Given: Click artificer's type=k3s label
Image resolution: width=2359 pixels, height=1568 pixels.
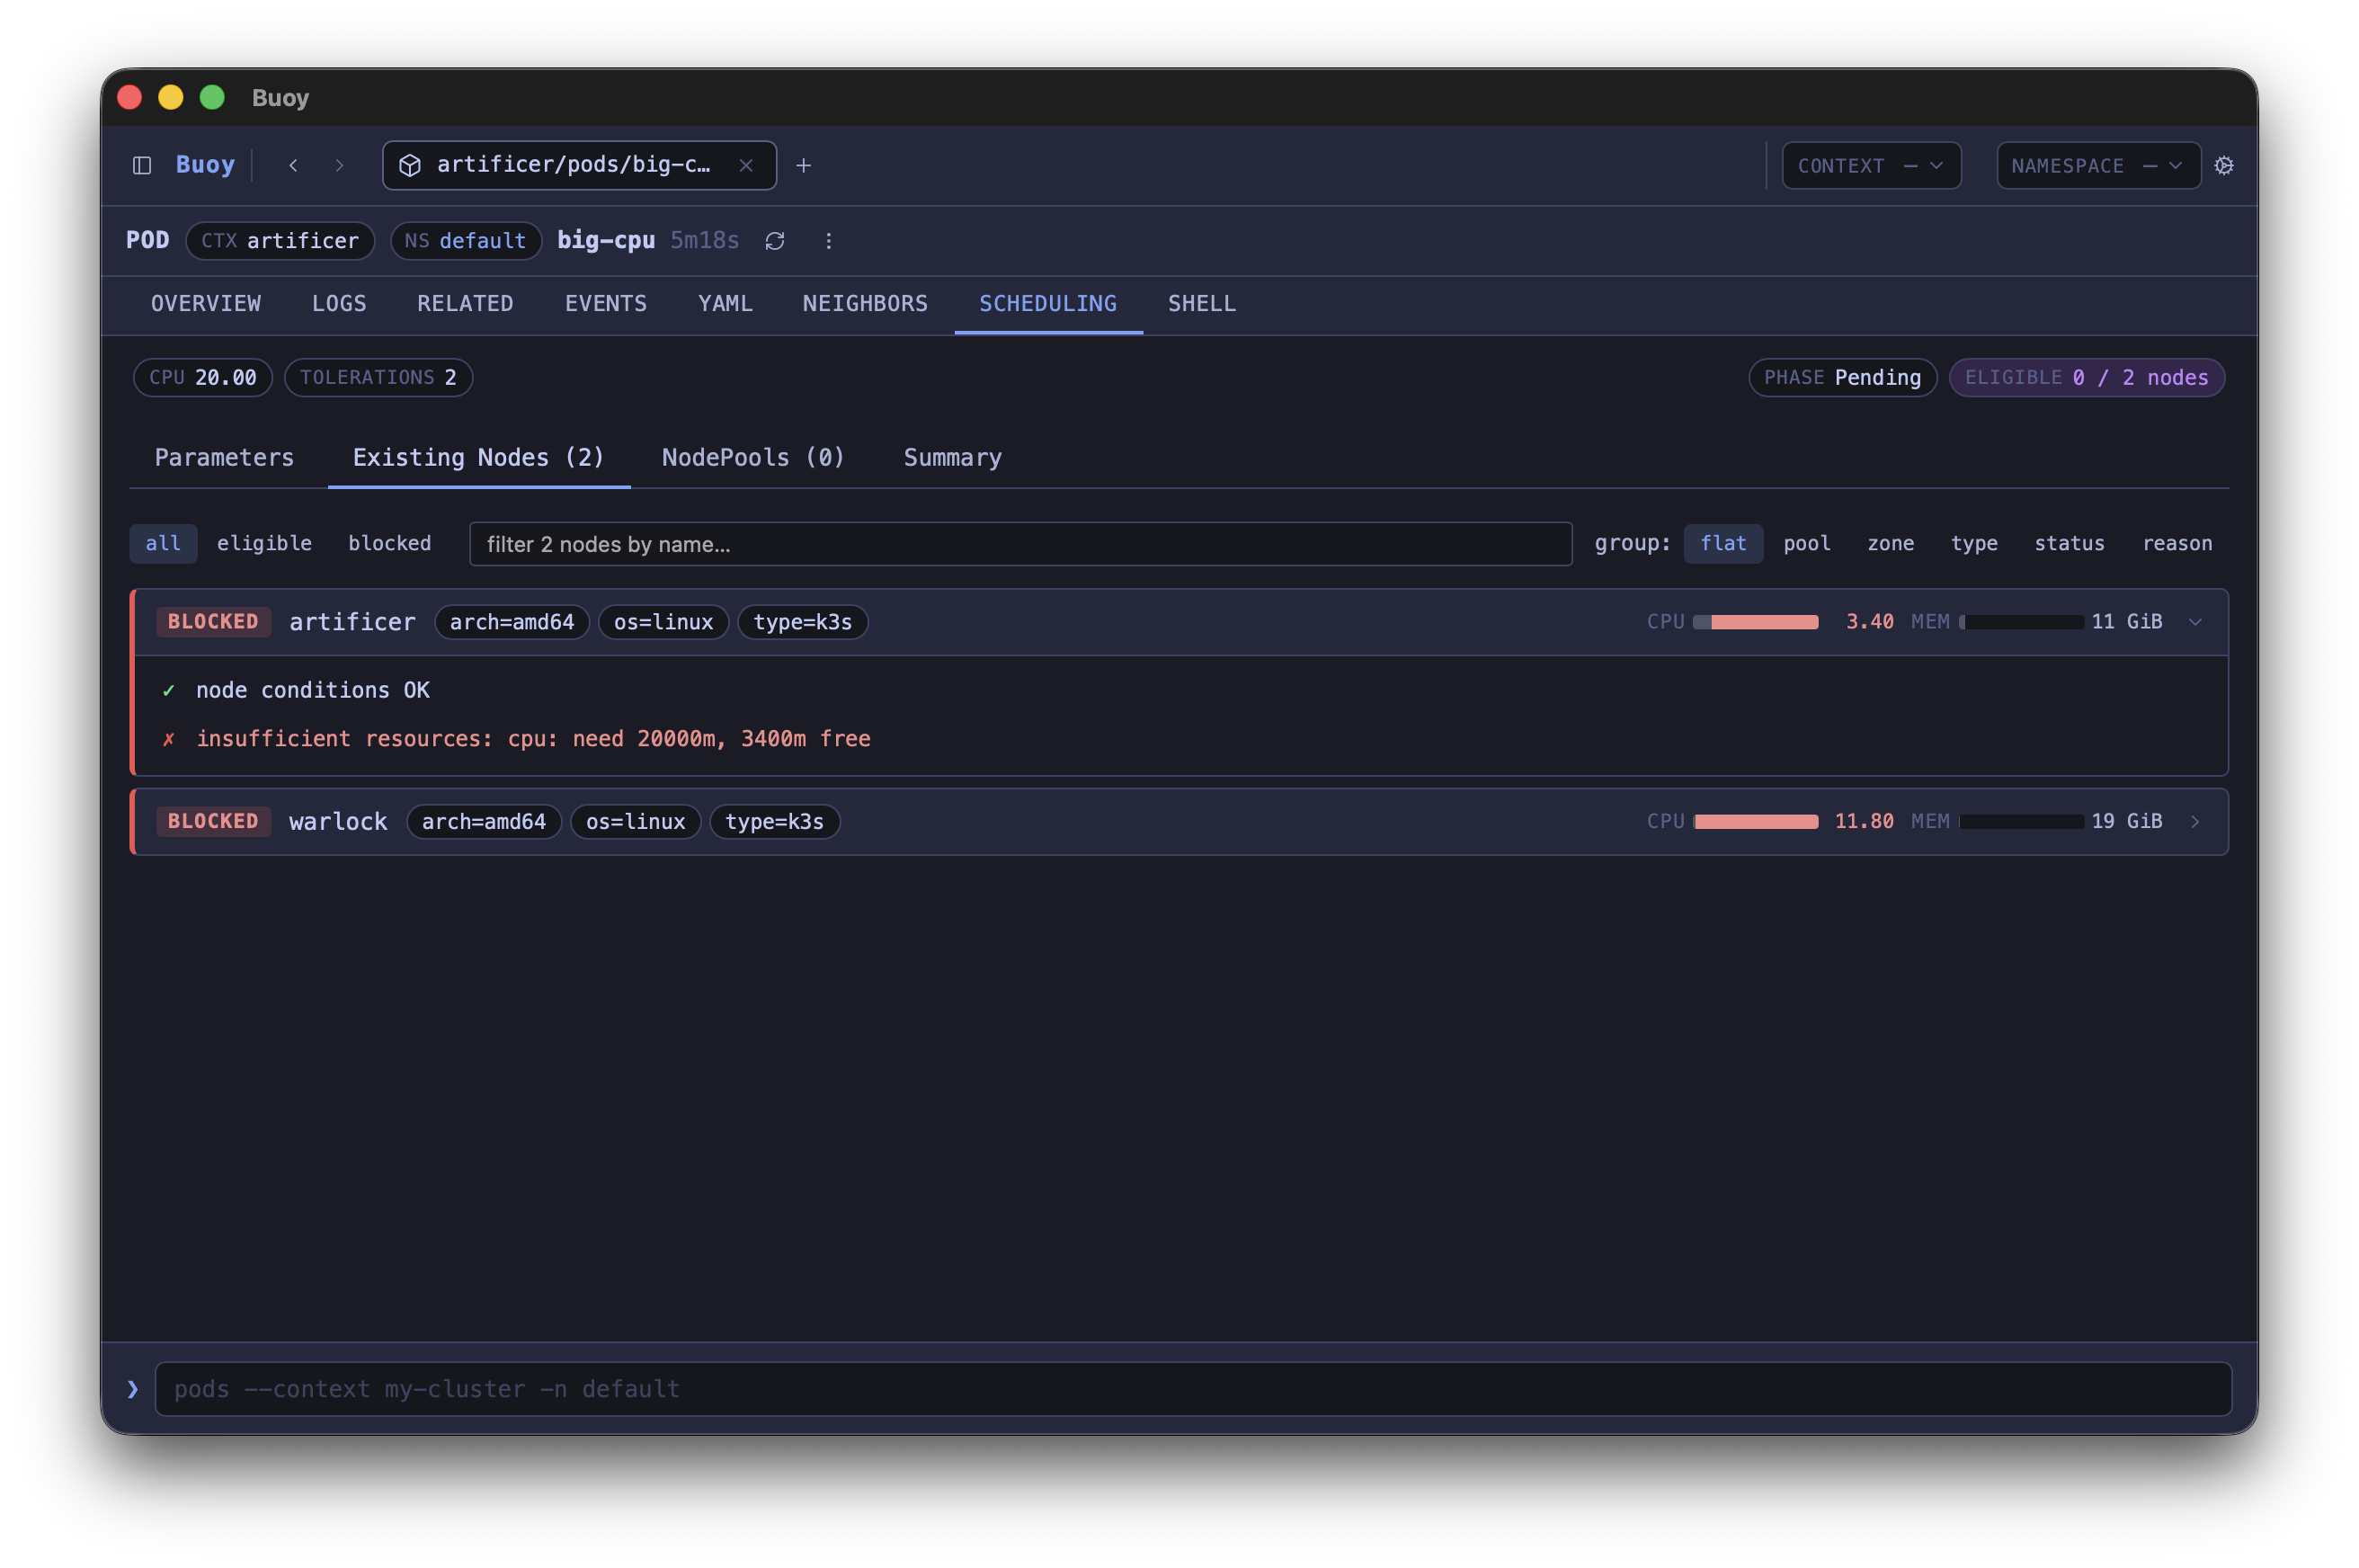Looking at the screenshot, I should (802, 622).
